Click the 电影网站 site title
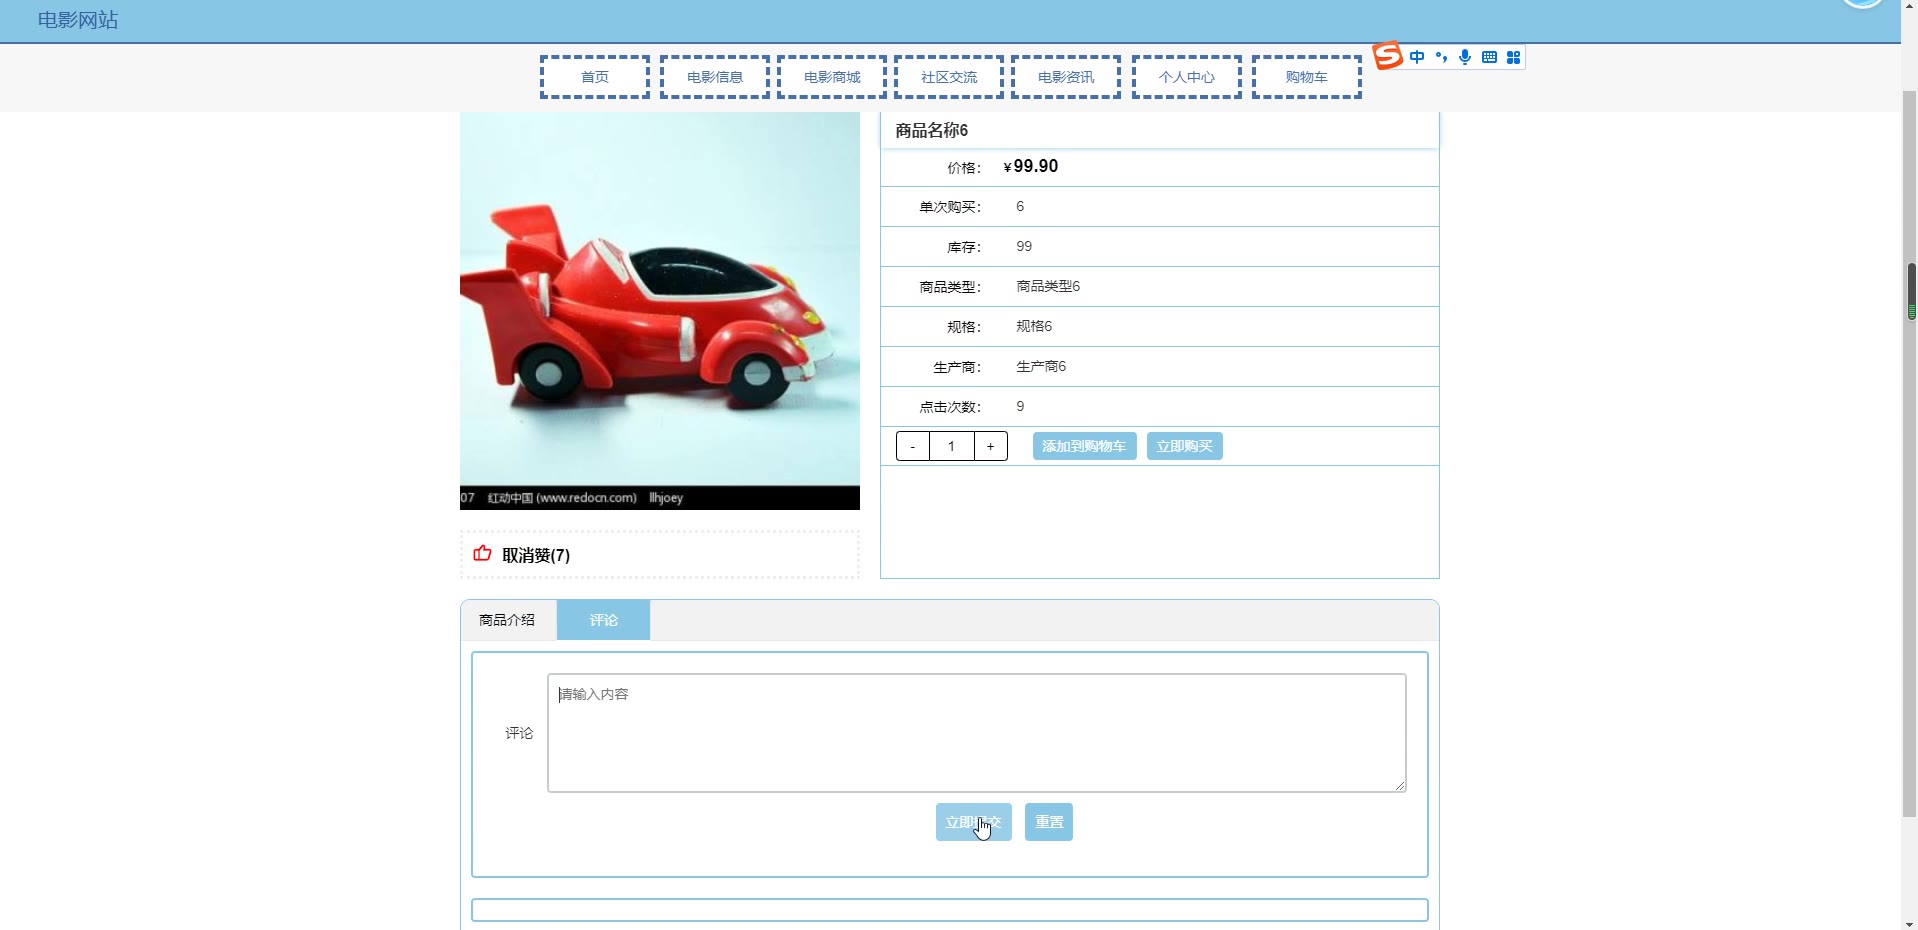 [78, 20]
